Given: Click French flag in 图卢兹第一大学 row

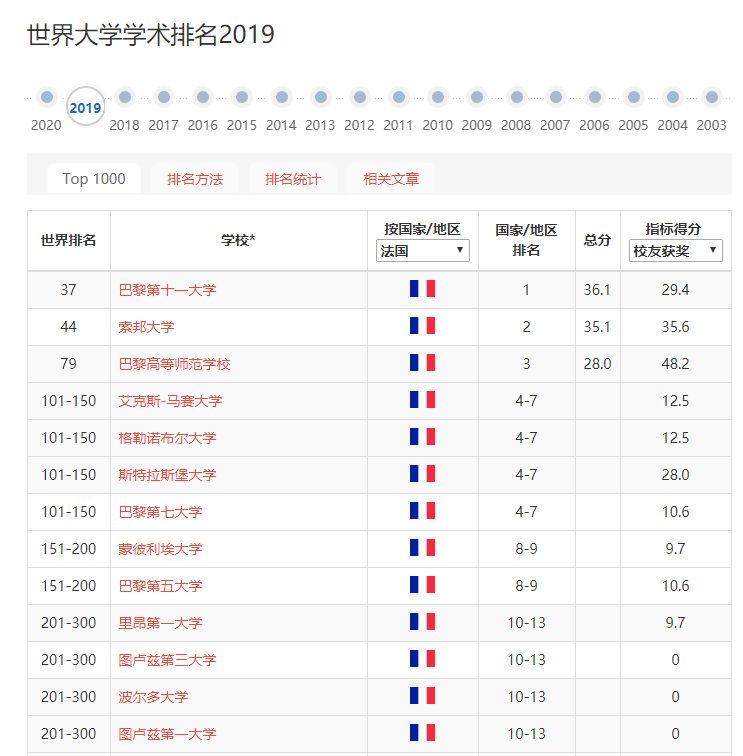Looking at the screenshot, I should coord(422,733).
